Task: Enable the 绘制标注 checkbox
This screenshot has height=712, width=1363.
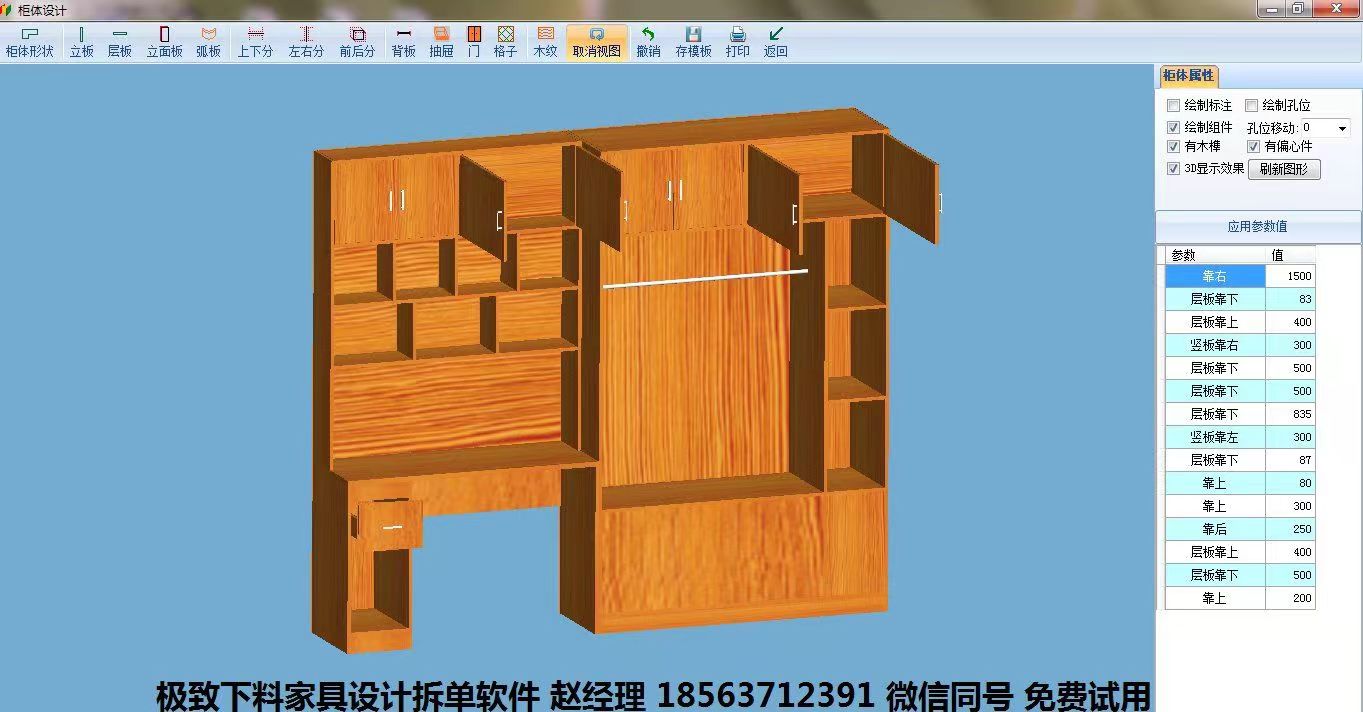Action: pos(1174,105)
